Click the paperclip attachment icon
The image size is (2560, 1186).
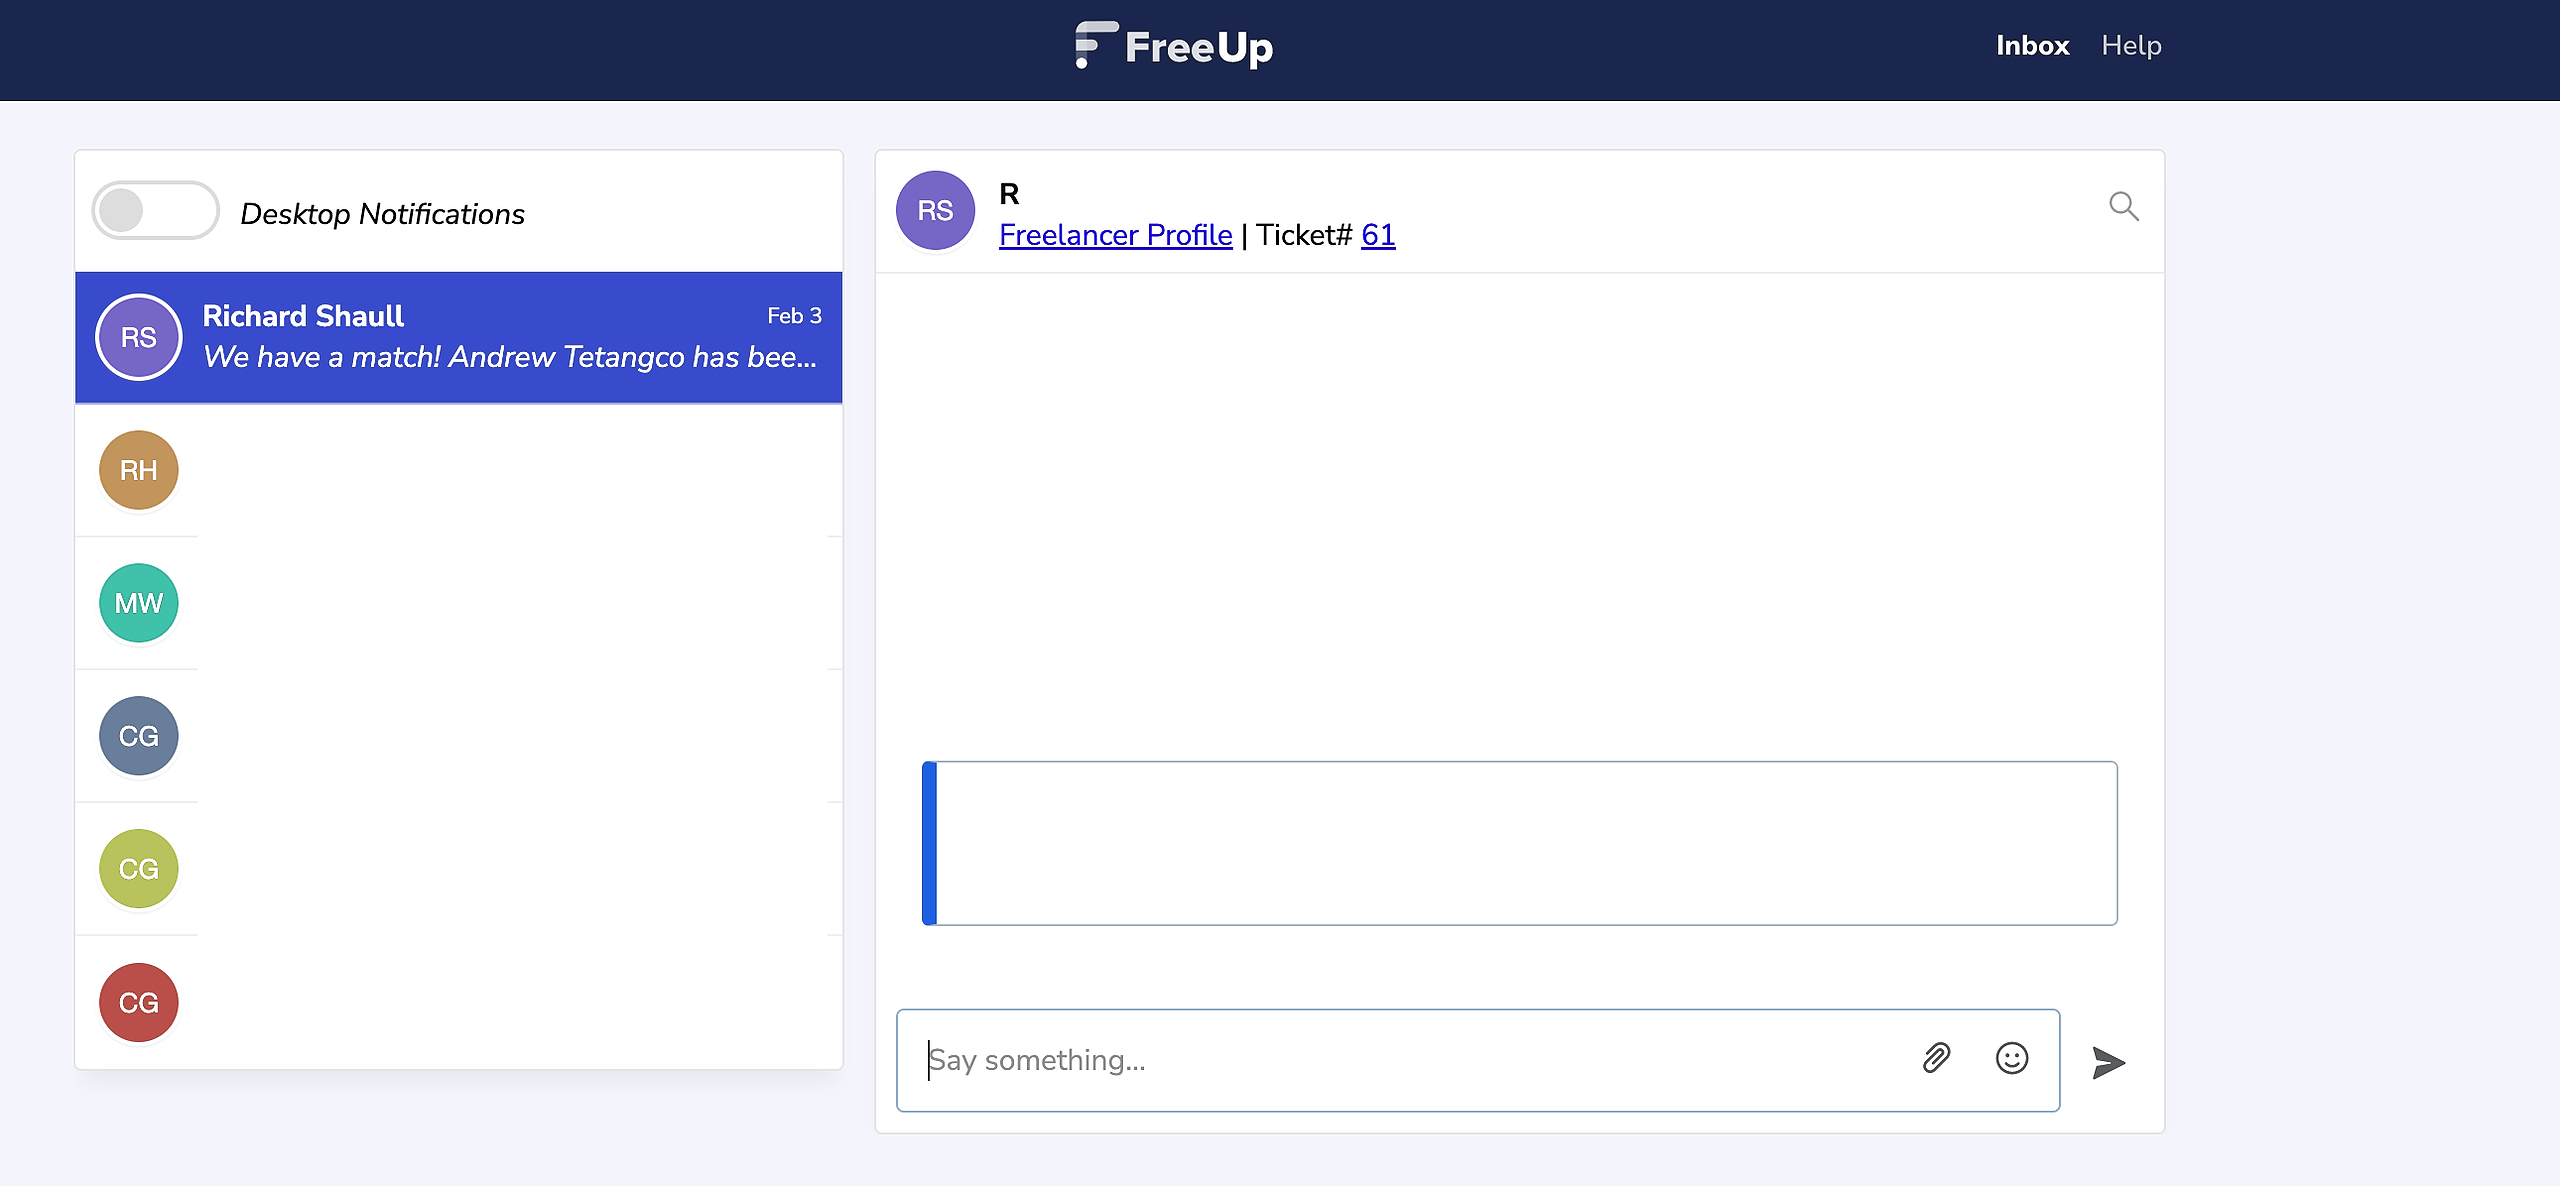tap(1937, 1058)
